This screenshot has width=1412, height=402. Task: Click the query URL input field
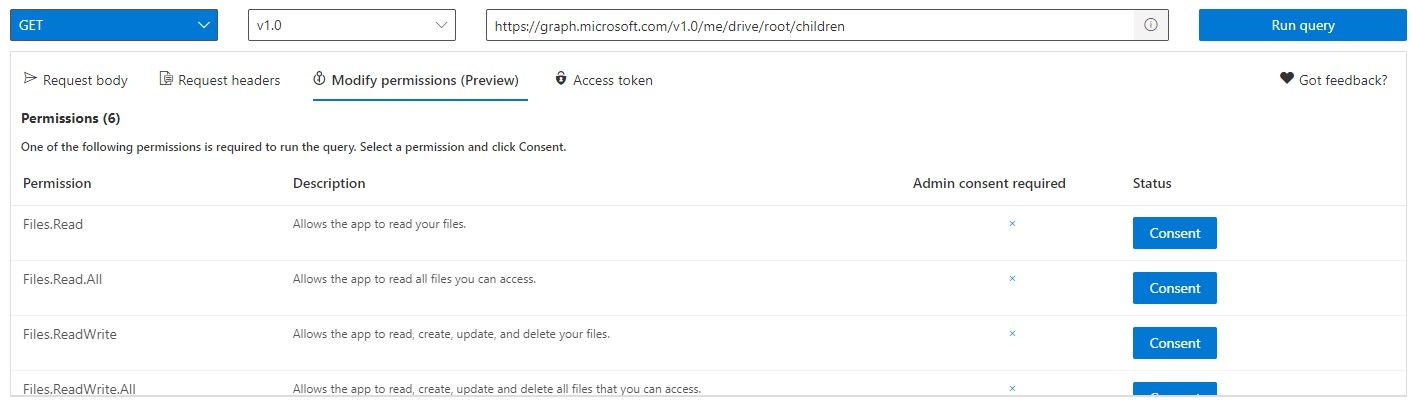pos(810,26)
